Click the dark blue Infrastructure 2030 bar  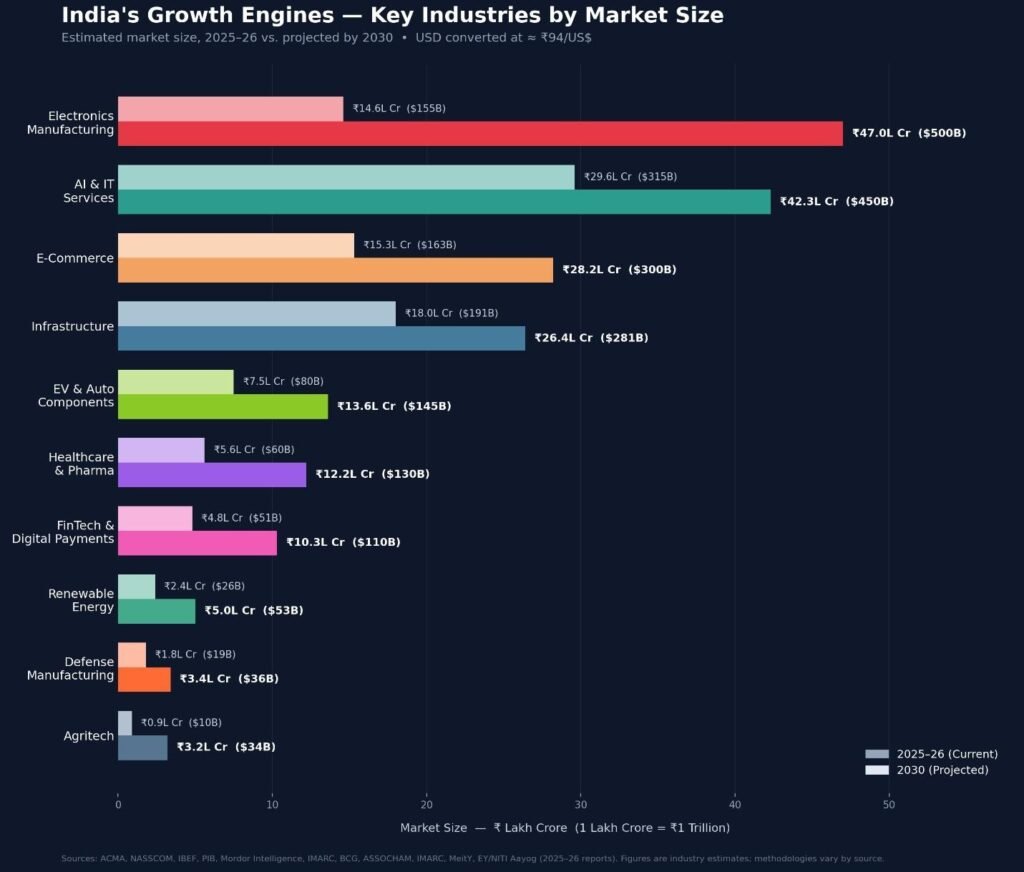(321, 338)
